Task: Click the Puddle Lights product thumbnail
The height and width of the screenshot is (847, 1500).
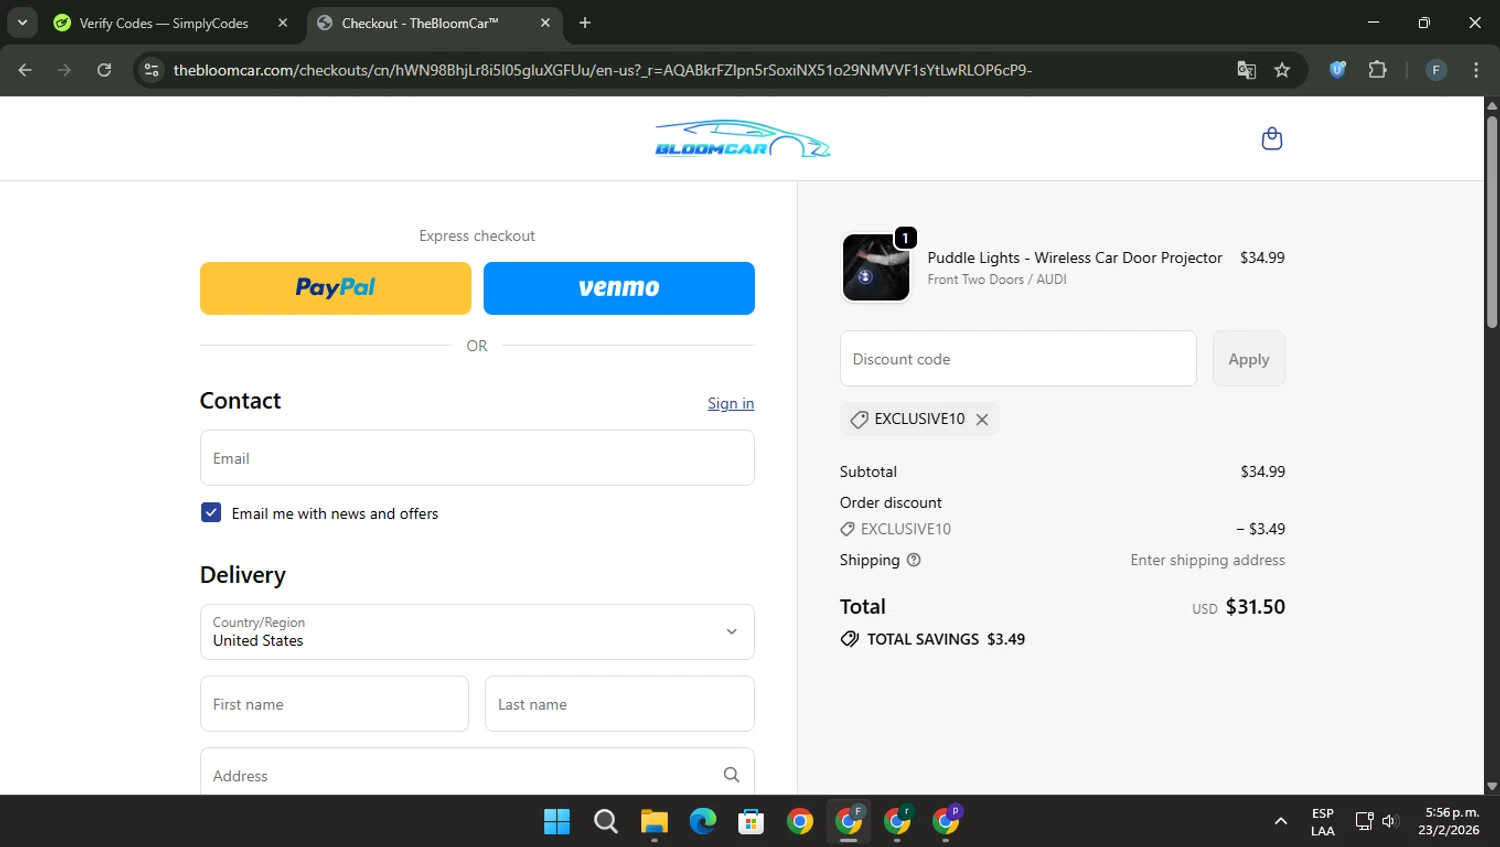Action: click(x=876, y=267)
